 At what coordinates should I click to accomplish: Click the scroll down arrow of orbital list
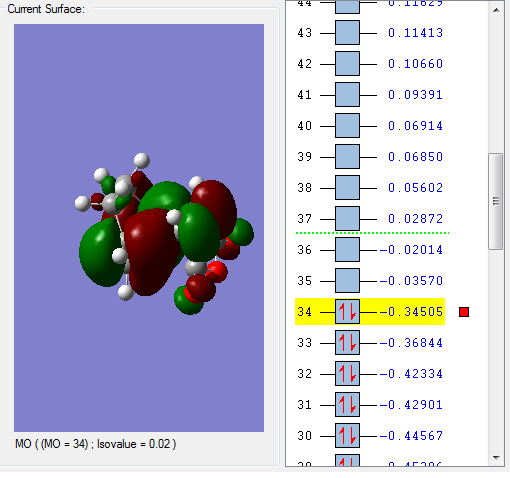[x=496, y=458]
